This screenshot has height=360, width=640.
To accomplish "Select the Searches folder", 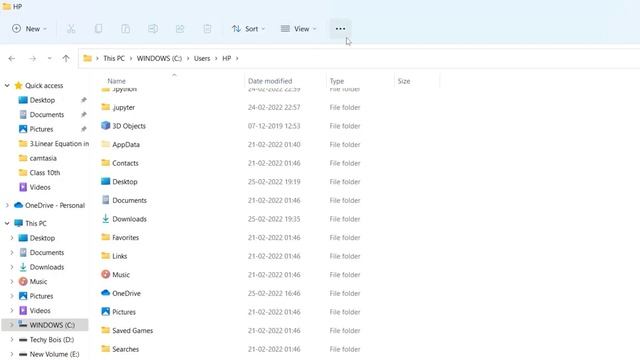I will click(125, 349).
